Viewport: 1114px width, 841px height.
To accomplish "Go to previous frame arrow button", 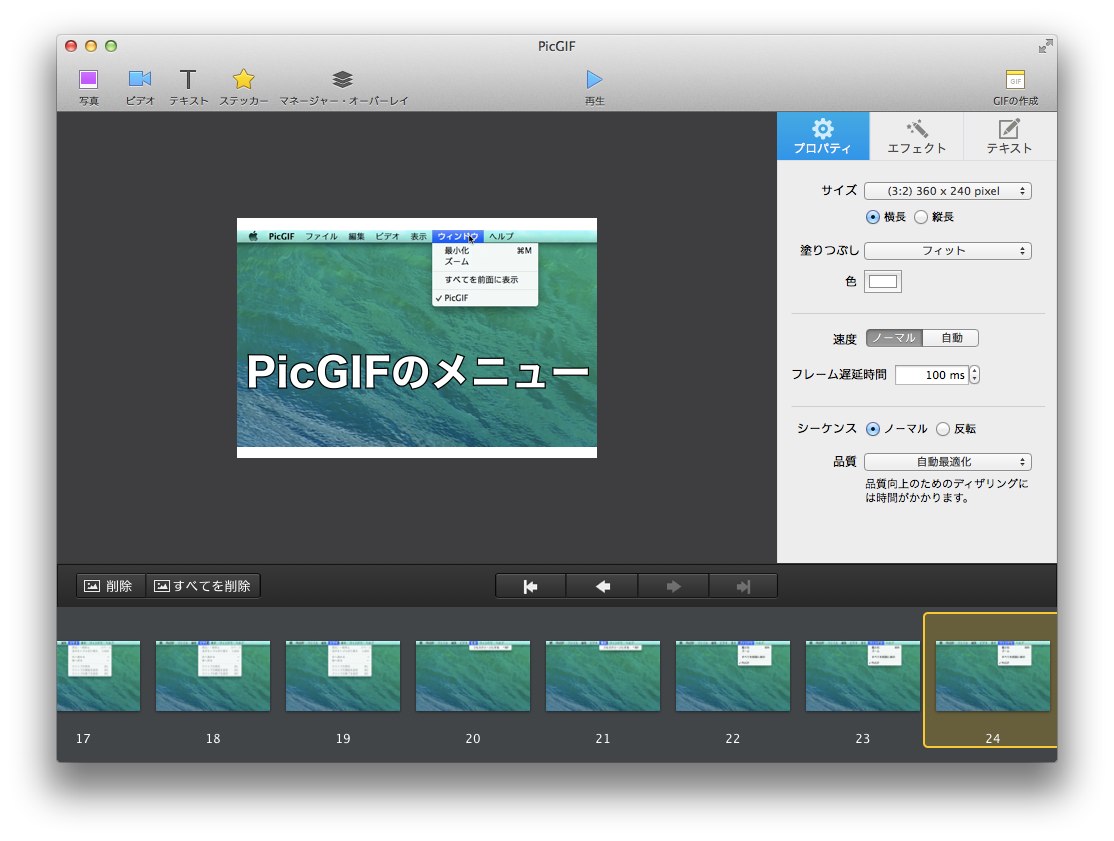I will (x=602, y=587).
